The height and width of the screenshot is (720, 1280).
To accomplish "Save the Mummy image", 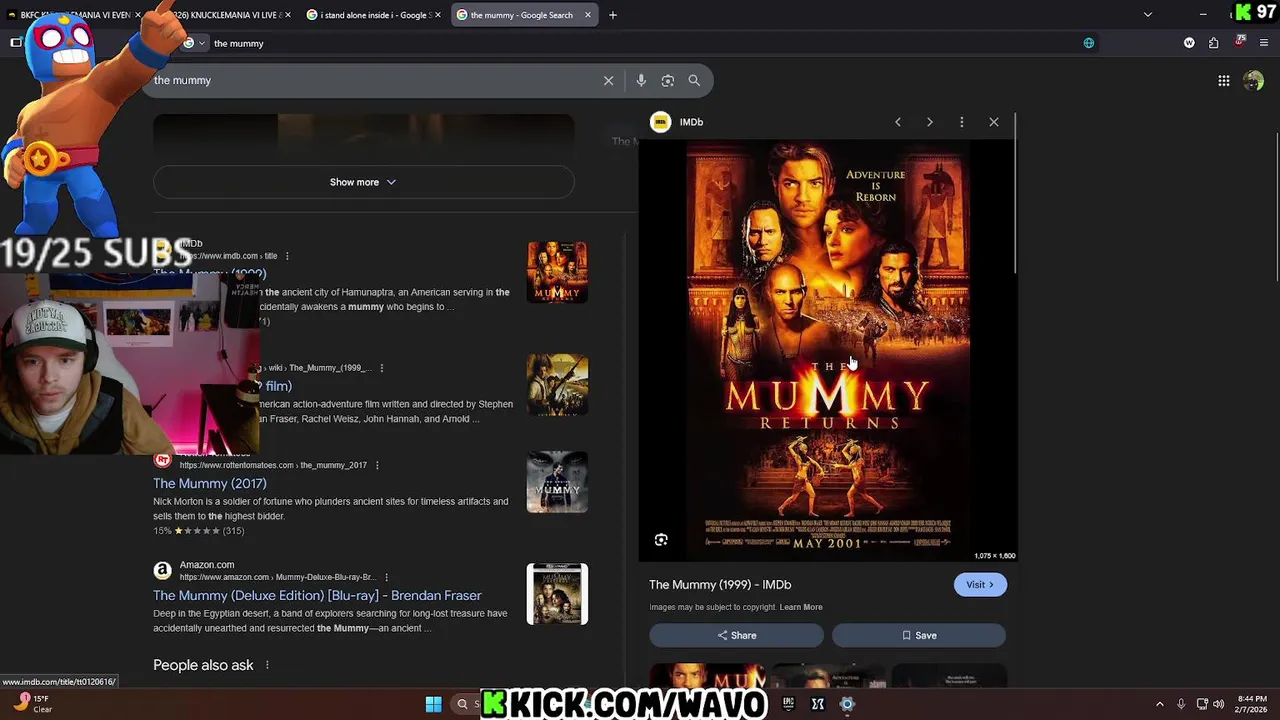I will [x=919, y=635].
